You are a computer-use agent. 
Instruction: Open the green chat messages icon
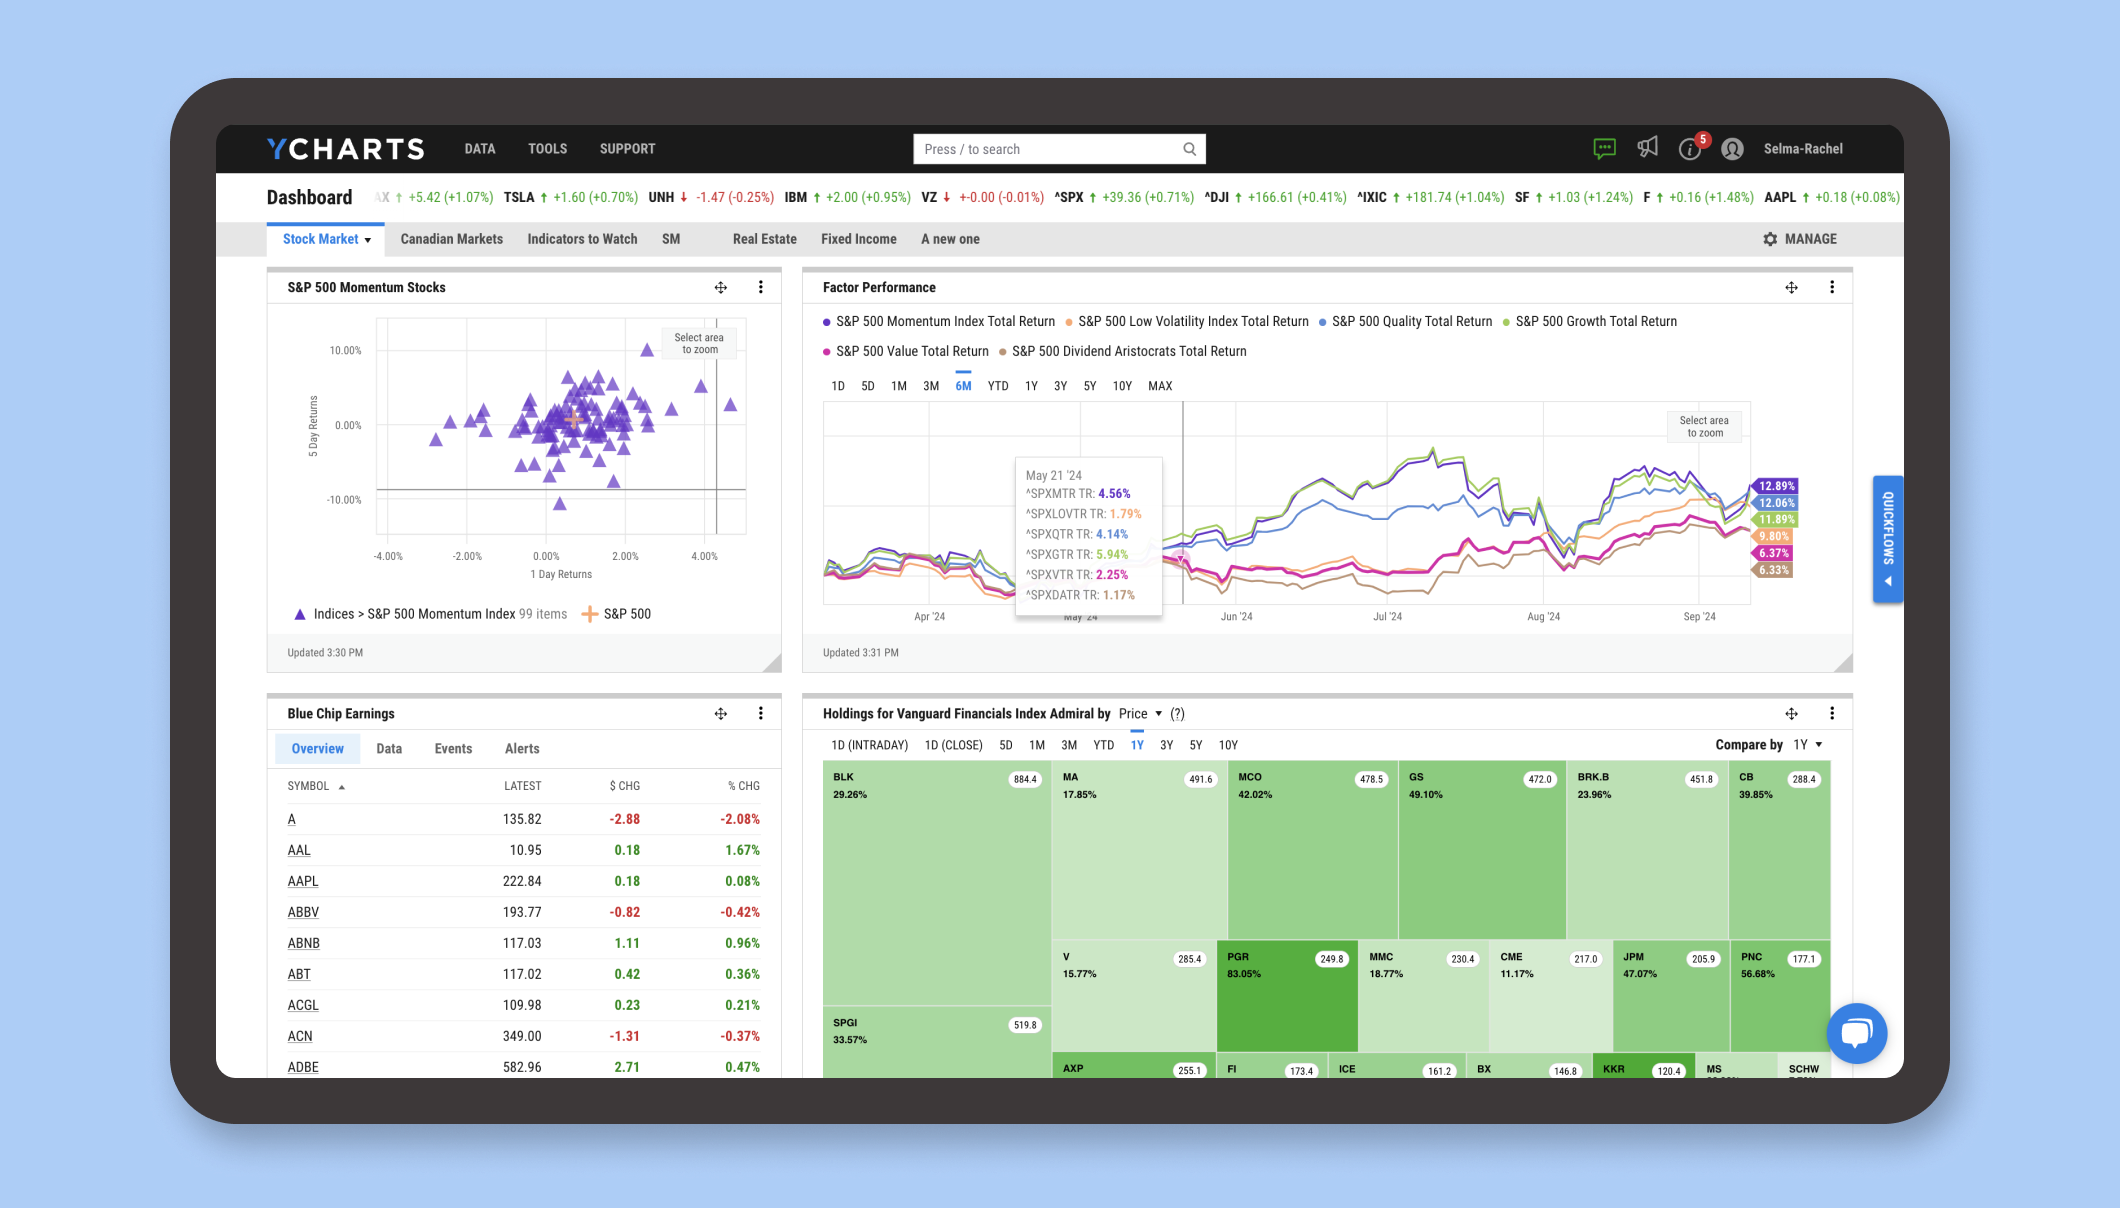1604,149
